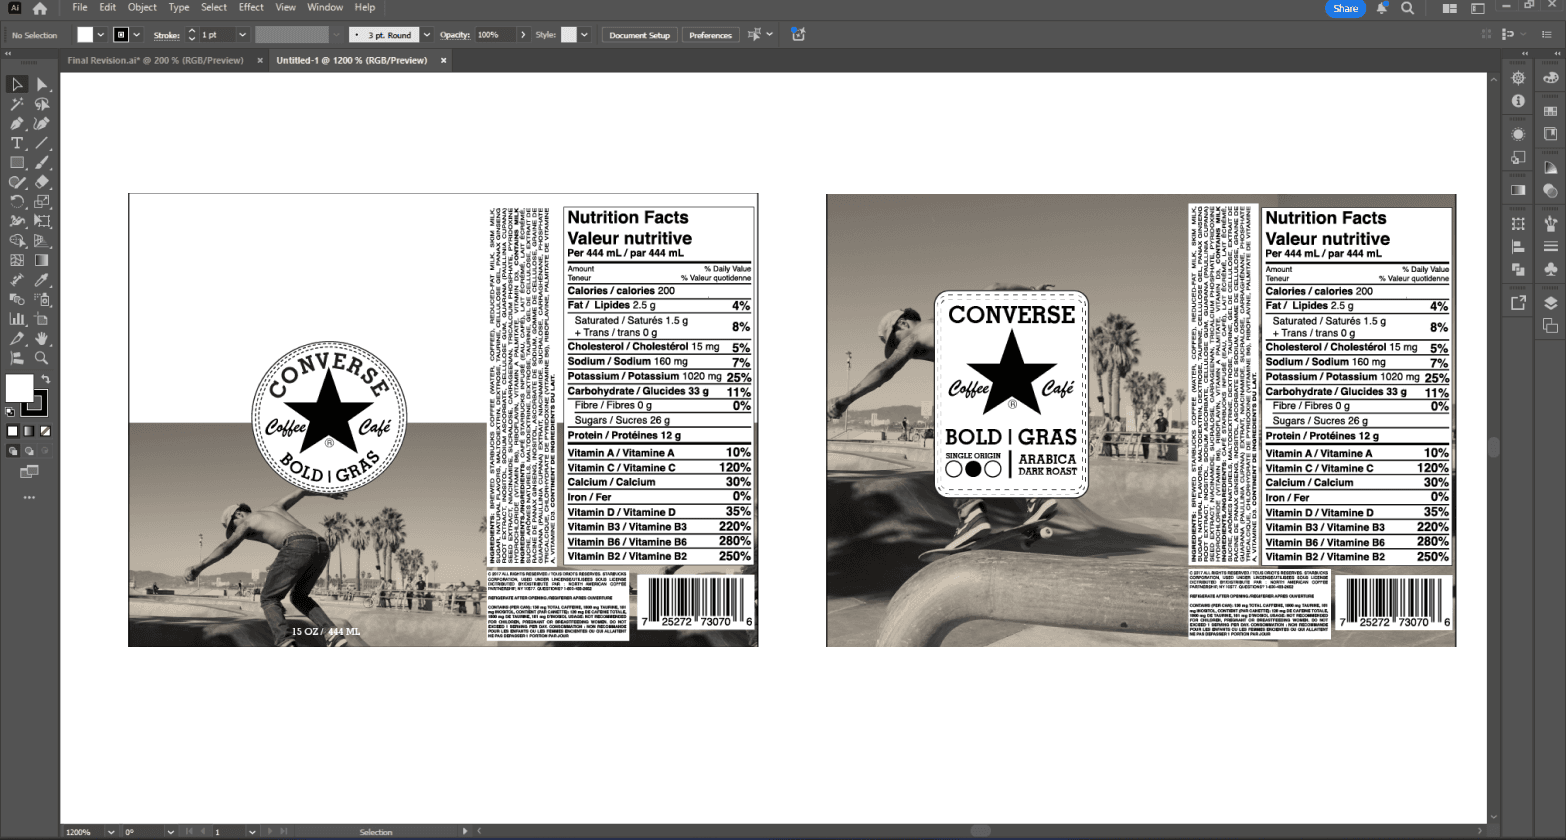Go to the Home screen icon

(x=40, y=8)
